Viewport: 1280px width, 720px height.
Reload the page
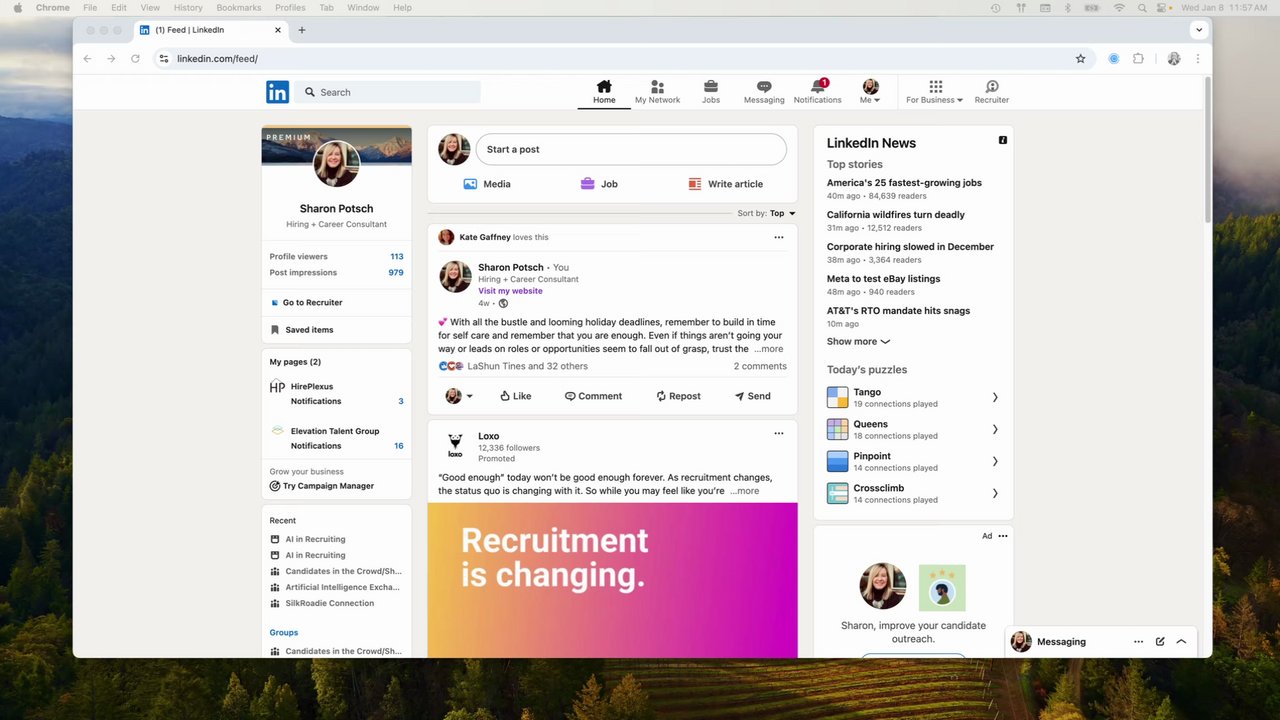(x=135, y=59)
